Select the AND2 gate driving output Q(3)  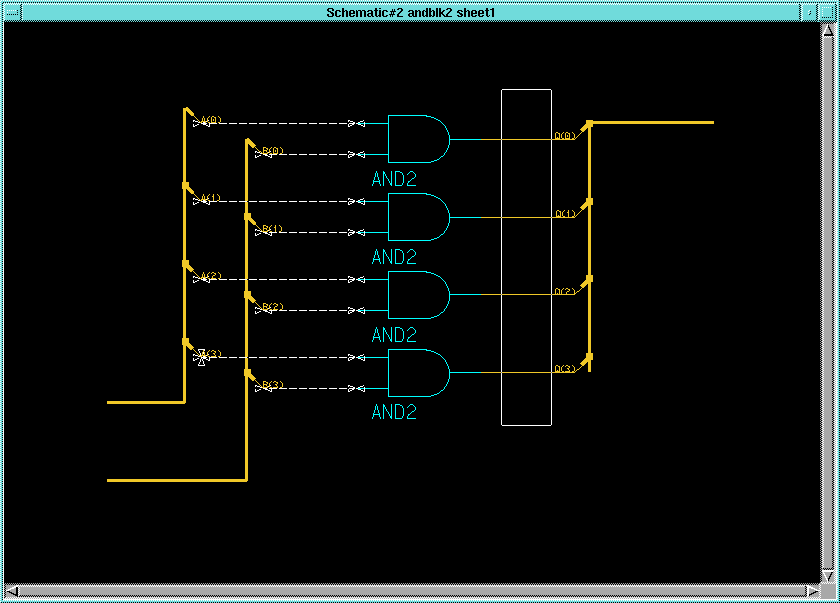pos(418,373)
